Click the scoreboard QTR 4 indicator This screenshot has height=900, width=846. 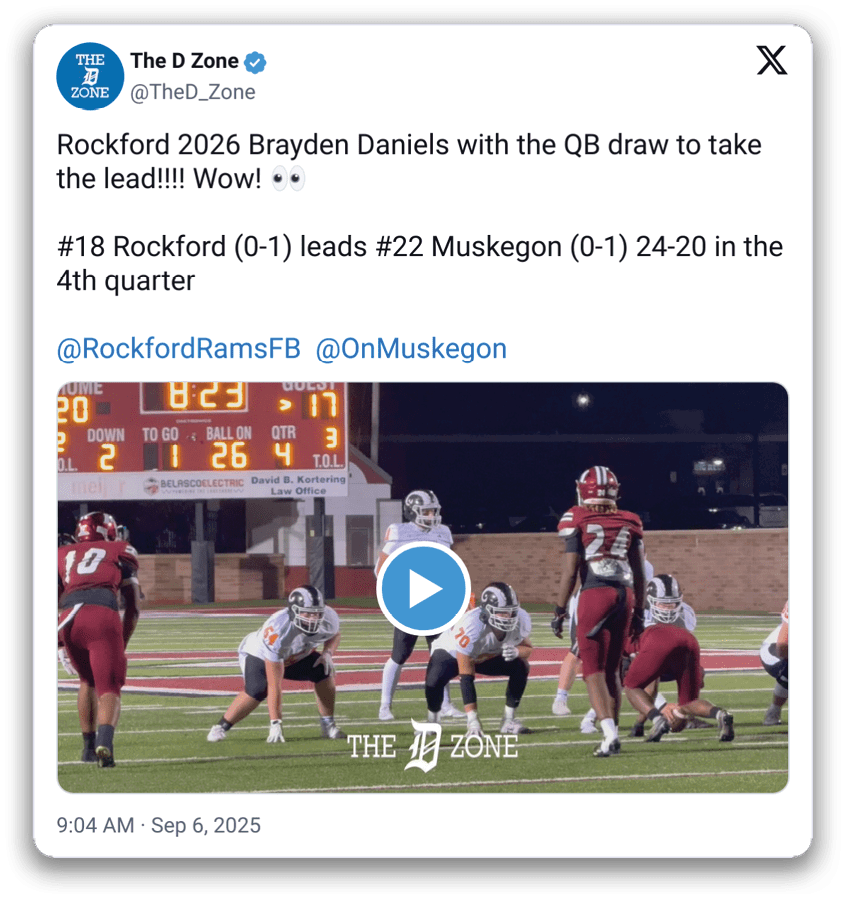(282, 447)
